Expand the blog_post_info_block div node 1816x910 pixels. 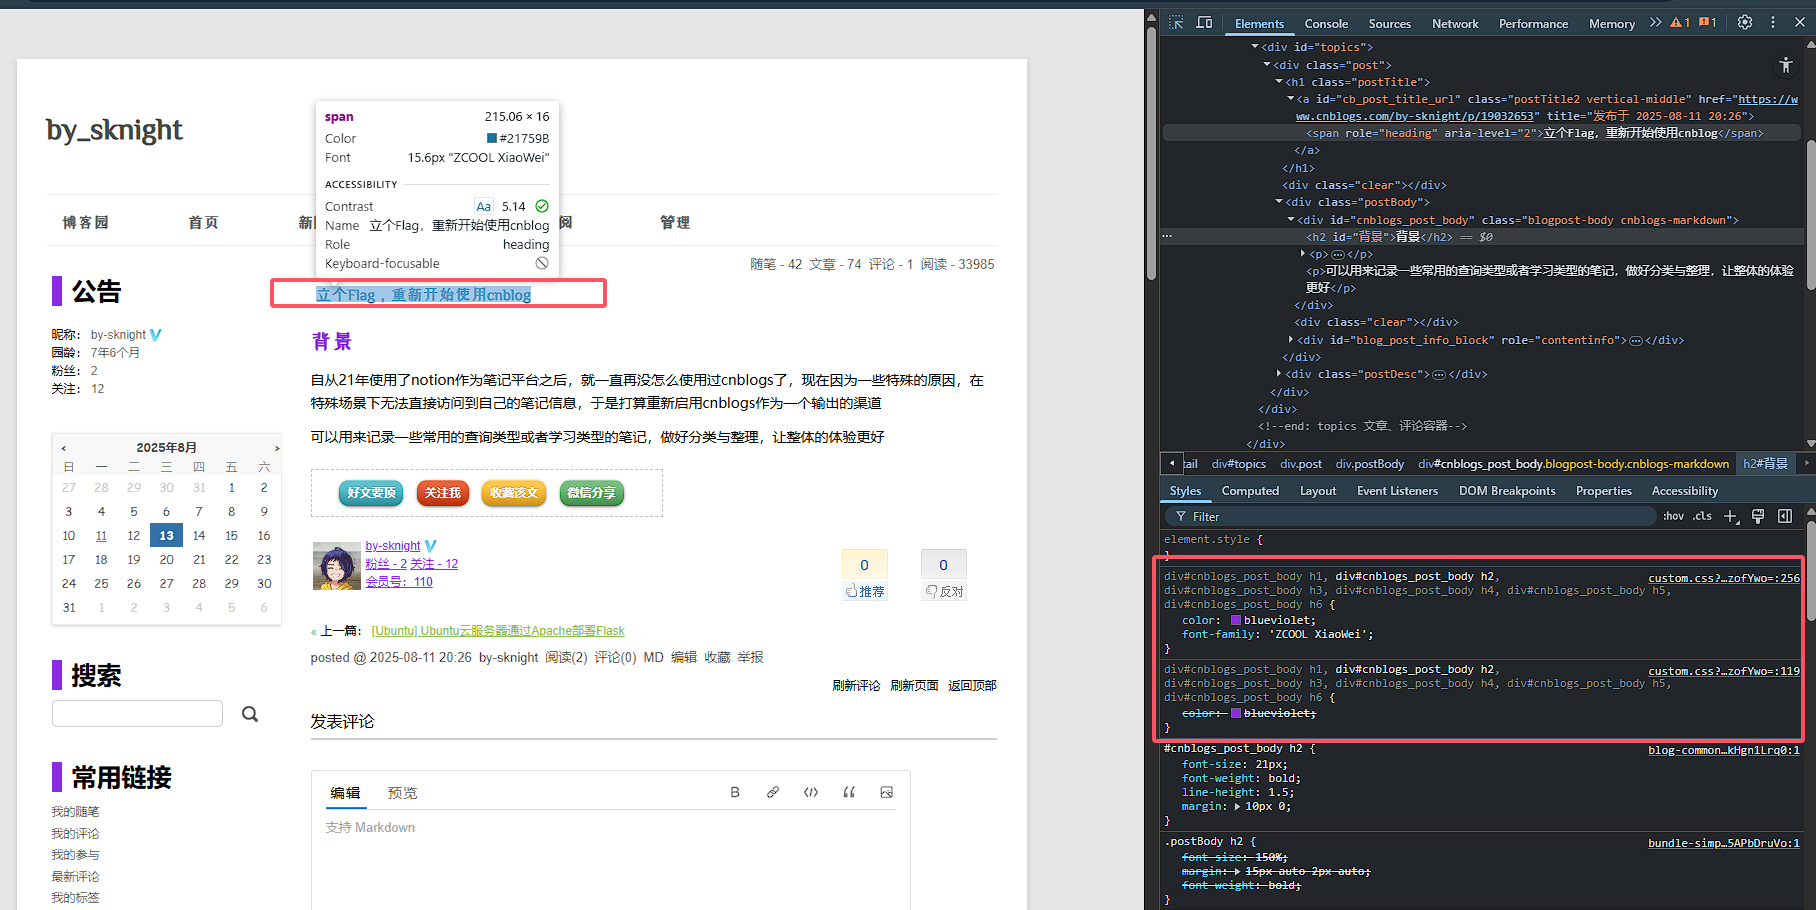(x=1291, y=340)
